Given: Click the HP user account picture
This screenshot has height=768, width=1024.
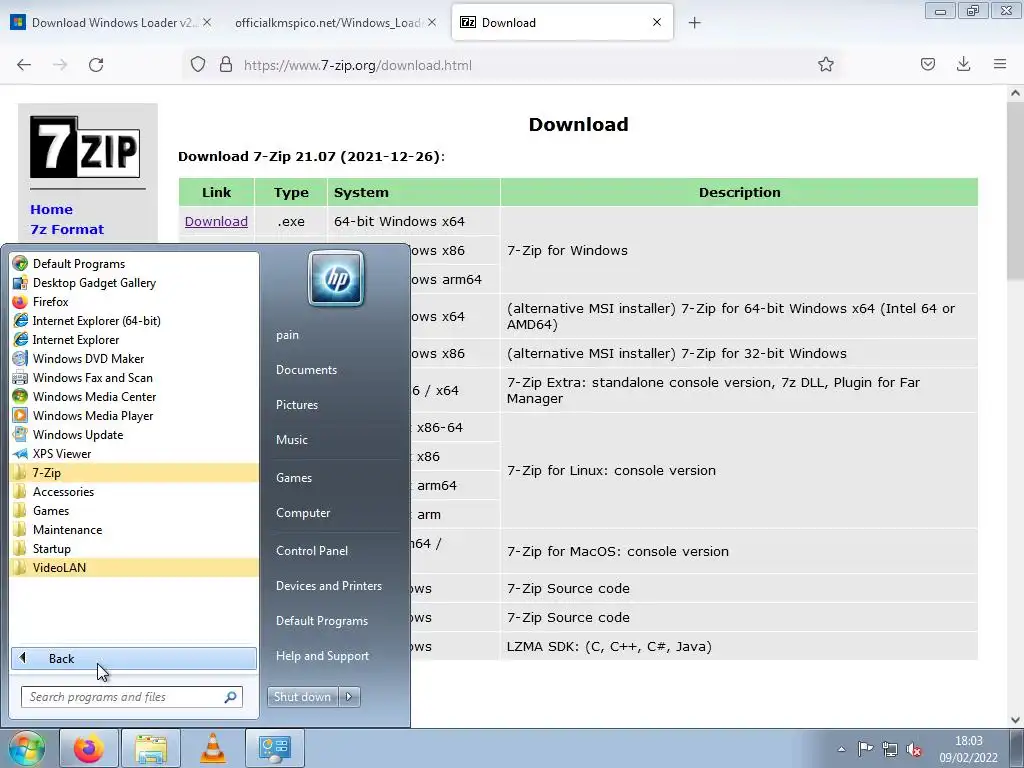Looking at the screenshot, I should pos(336,279).
